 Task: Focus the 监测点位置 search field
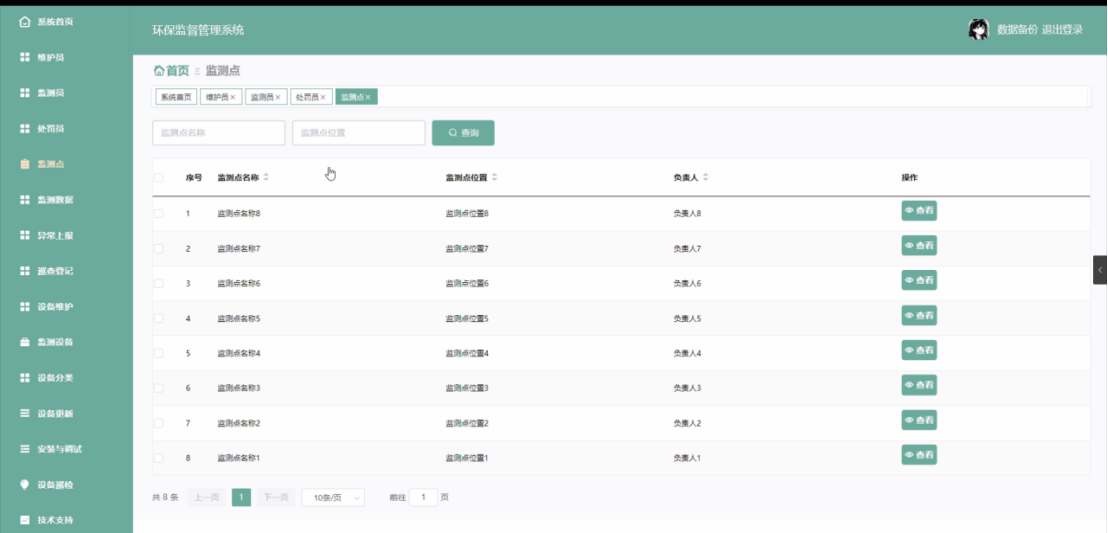359,133
